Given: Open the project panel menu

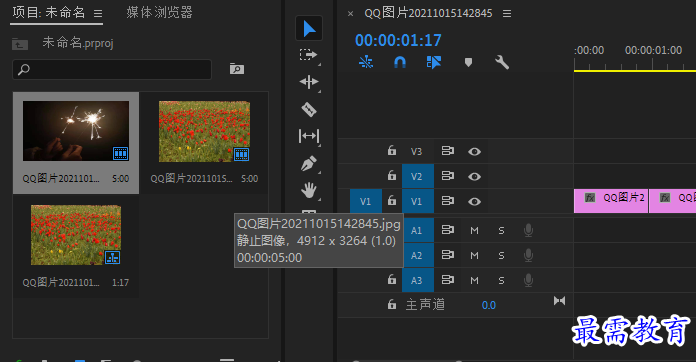Looking at the screenshot, I should coord(98,14).
